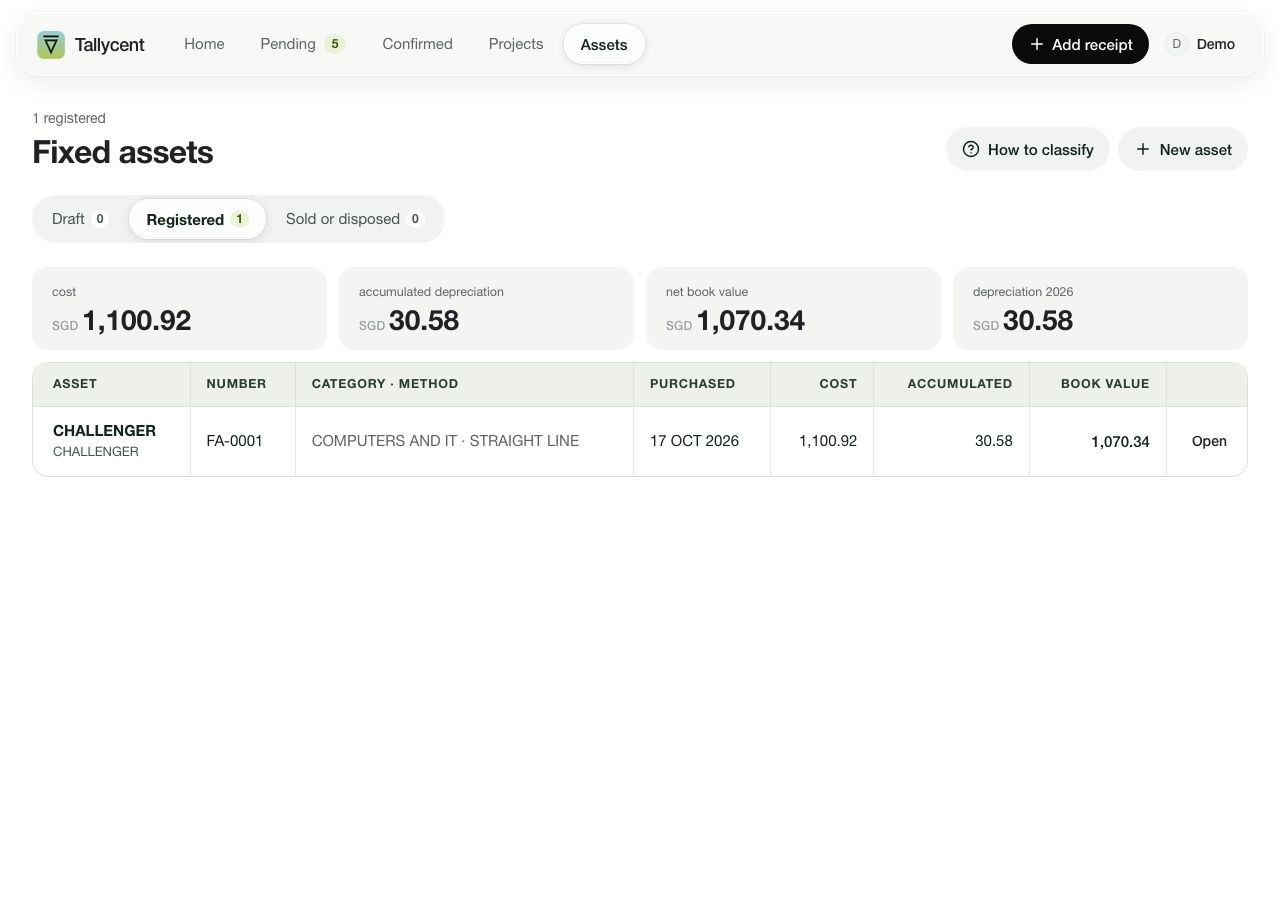This screenshot has height=900, width=1280.
Task: Click the question mark icon in How to classify
Action: click(971, 149)
